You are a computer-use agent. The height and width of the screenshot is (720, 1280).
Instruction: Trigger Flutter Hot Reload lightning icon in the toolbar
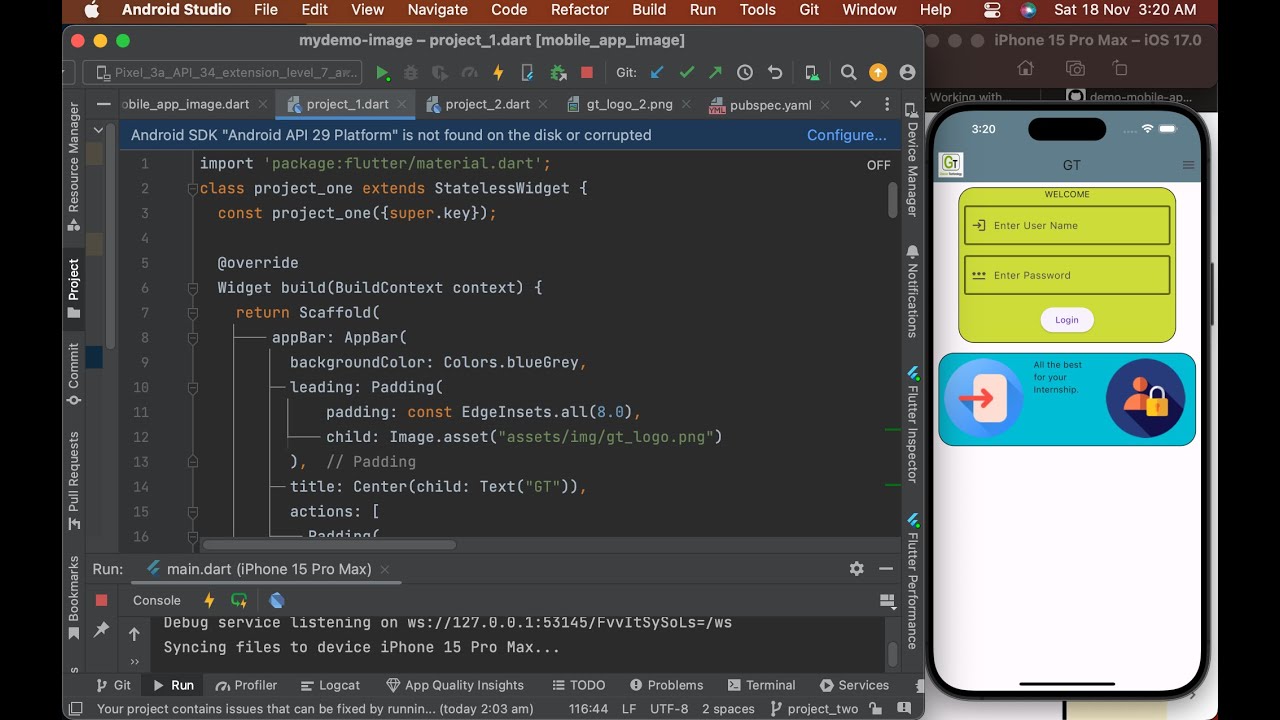point(498,73)
